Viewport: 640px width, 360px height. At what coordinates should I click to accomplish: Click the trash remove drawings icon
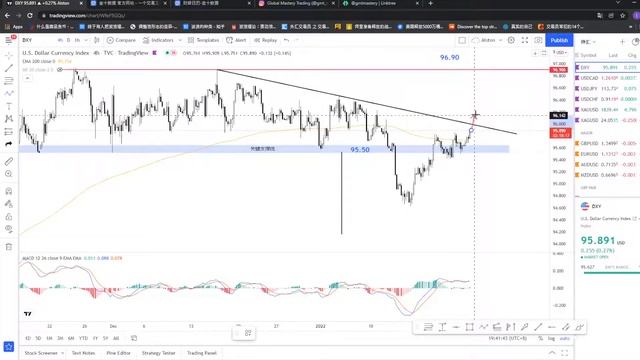(x=9, y=247)
